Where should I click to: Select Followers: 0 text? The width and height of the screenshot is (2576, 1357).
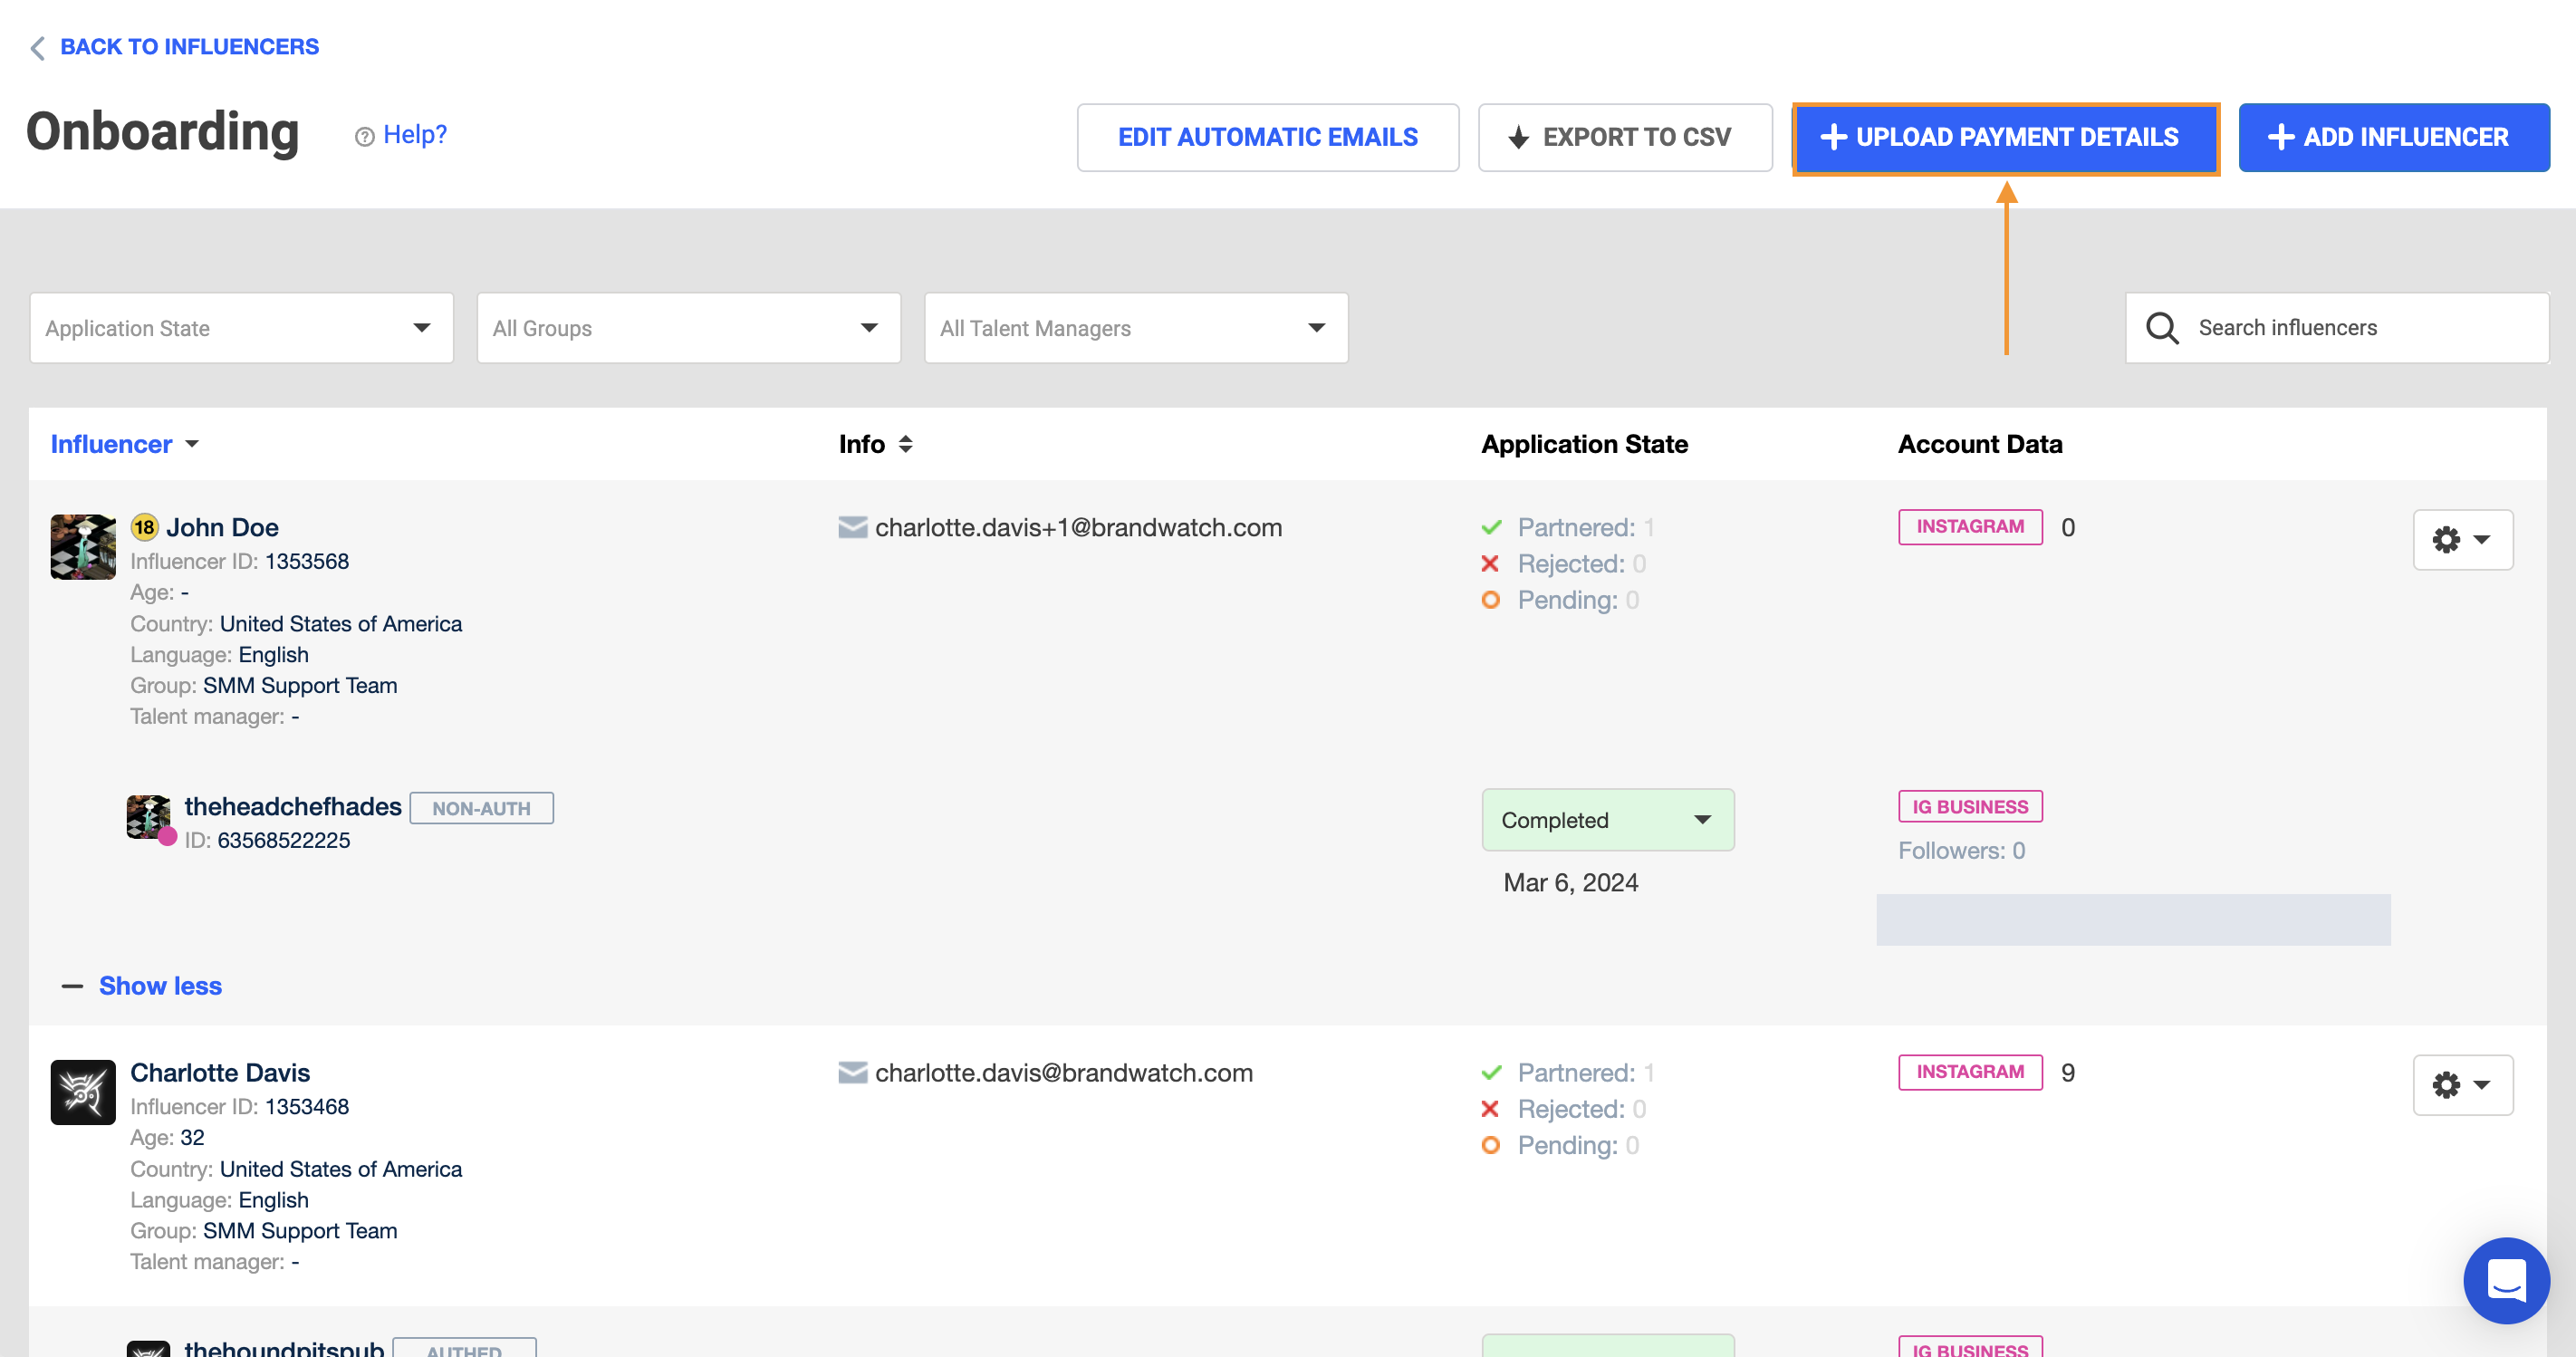pyautogui.click(x=1961, y=850)
